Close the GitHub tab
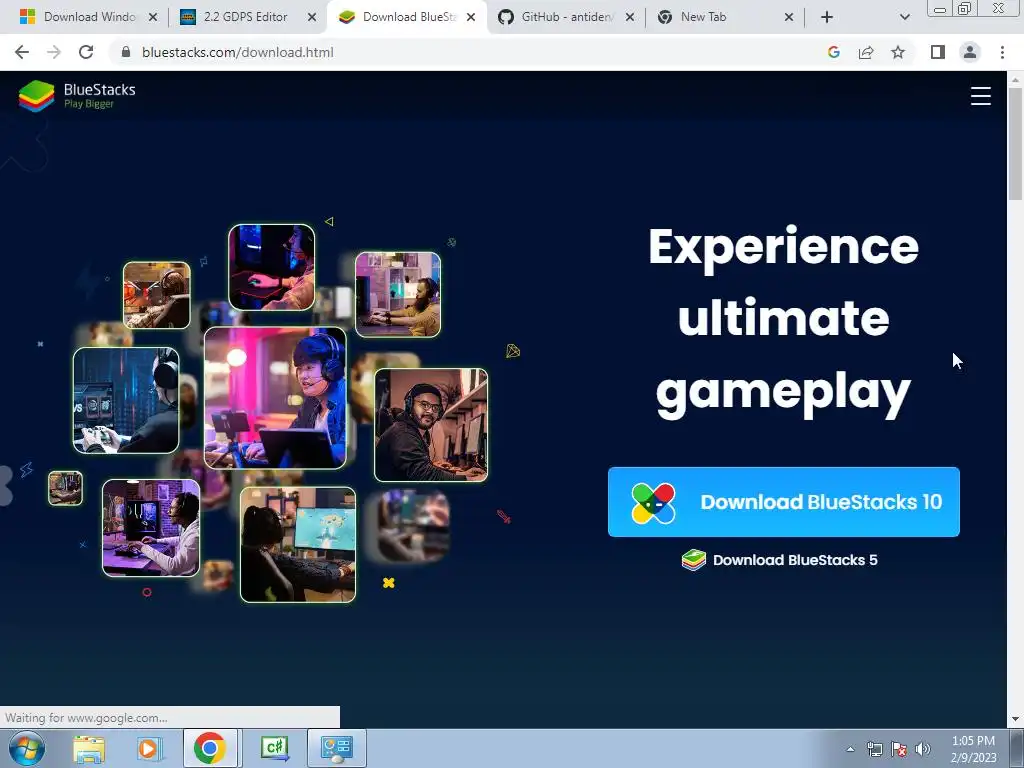The width and height of the screenshot is (1024, 768). point(630,17)
